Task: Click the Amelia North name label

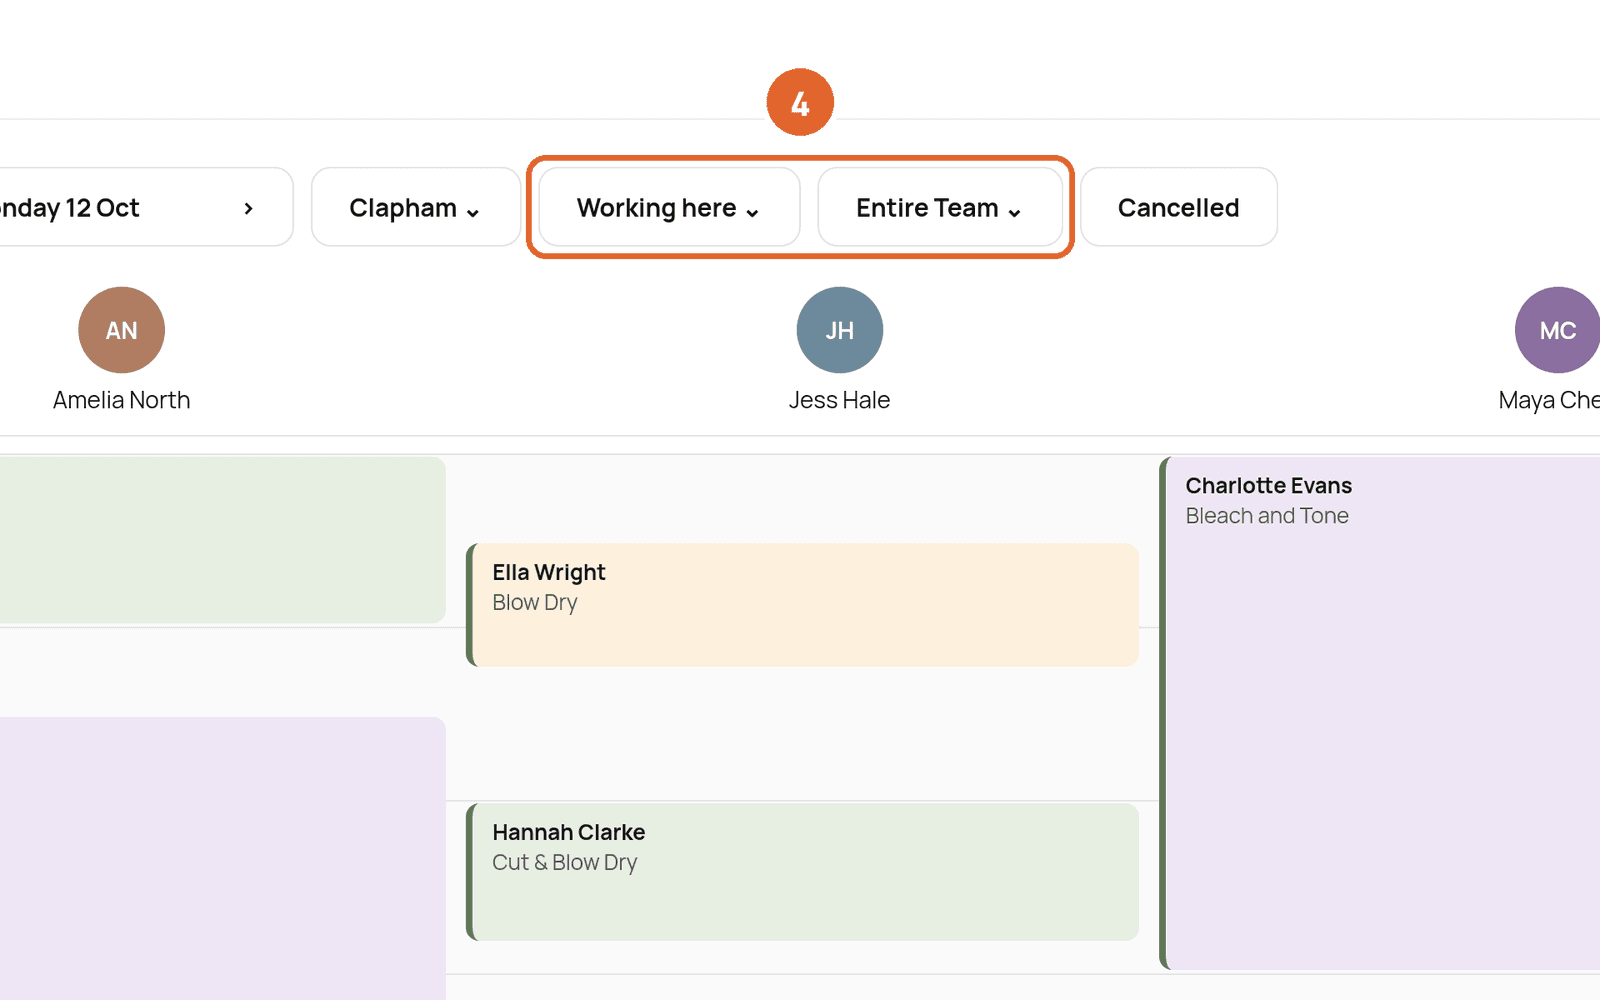Action: pos(122,400)
